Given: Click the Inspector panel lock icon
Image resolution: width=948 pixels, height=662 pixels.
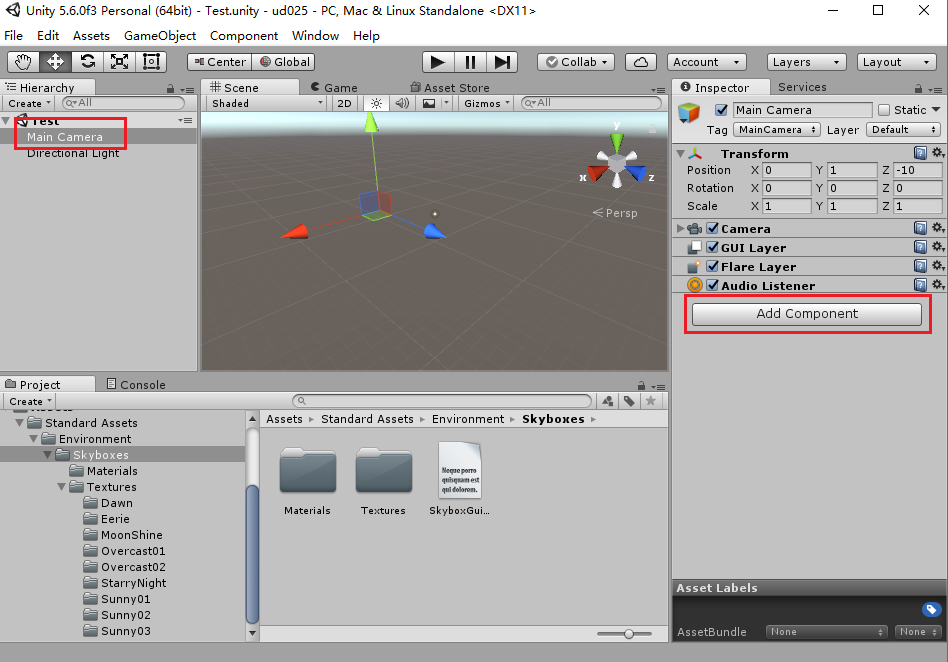Looking at the screenshot, I should tap(918, 89).
